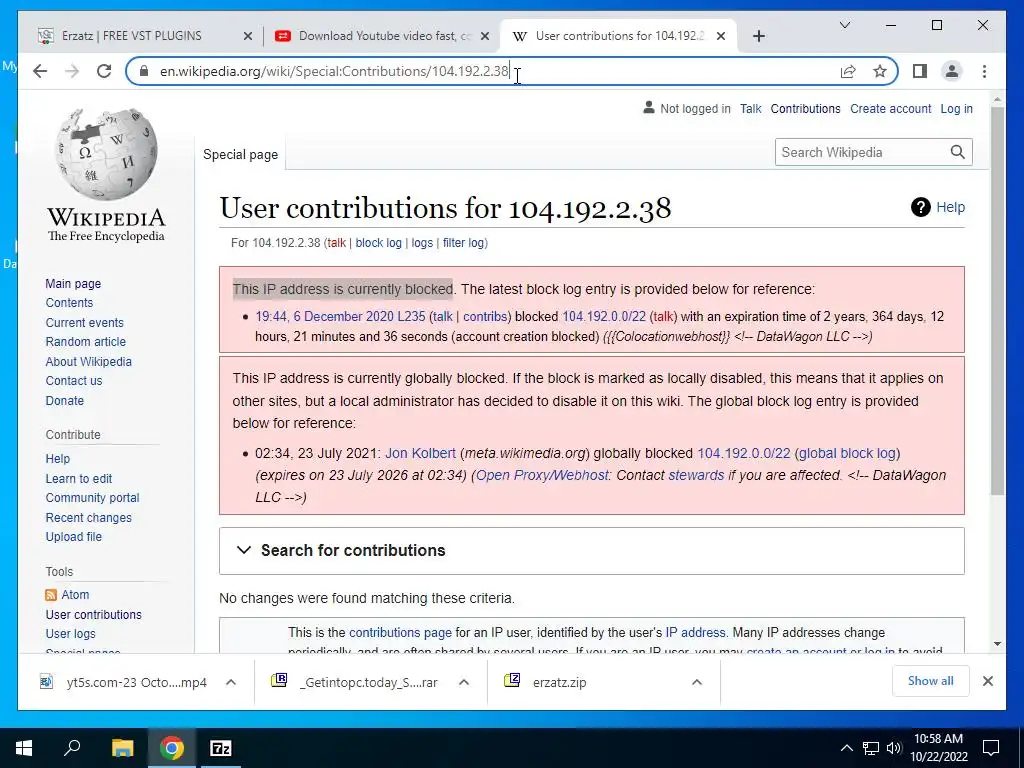Close the Download Youtube video tab
The height and width of the screenshot is (768, 1024).
(485, 36)
